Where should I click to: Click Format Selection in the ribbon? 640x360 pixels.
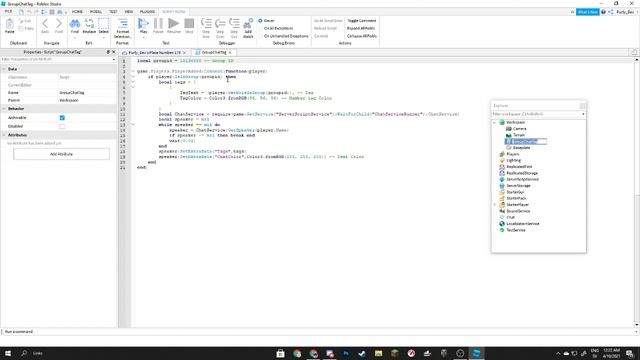[x=122, y=28]
